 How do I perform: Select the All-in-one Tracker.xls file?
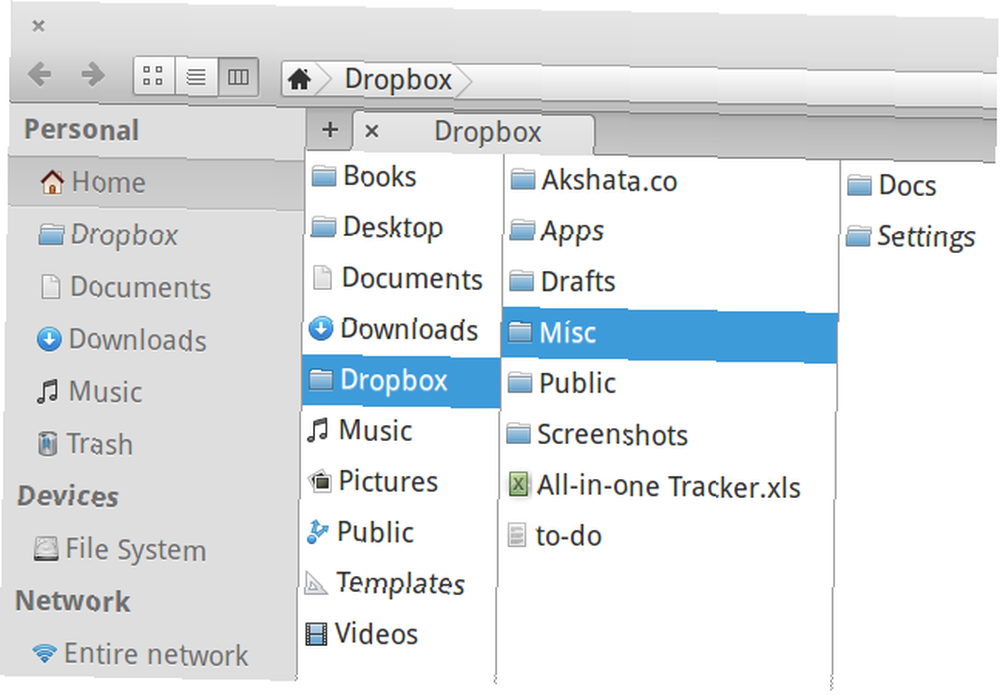click(667, 486)
